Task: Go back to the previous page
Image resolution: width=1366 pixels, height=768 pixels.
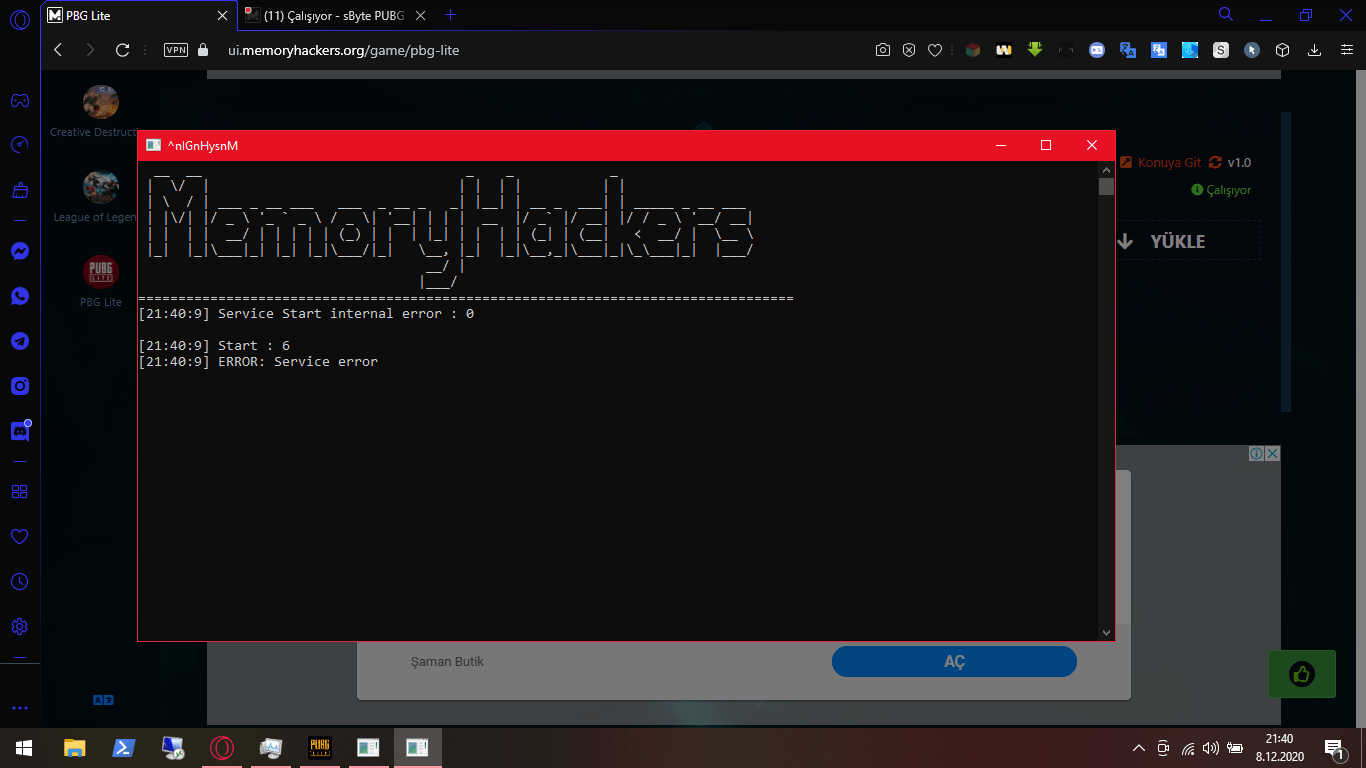Action: (x=58, y=50)
